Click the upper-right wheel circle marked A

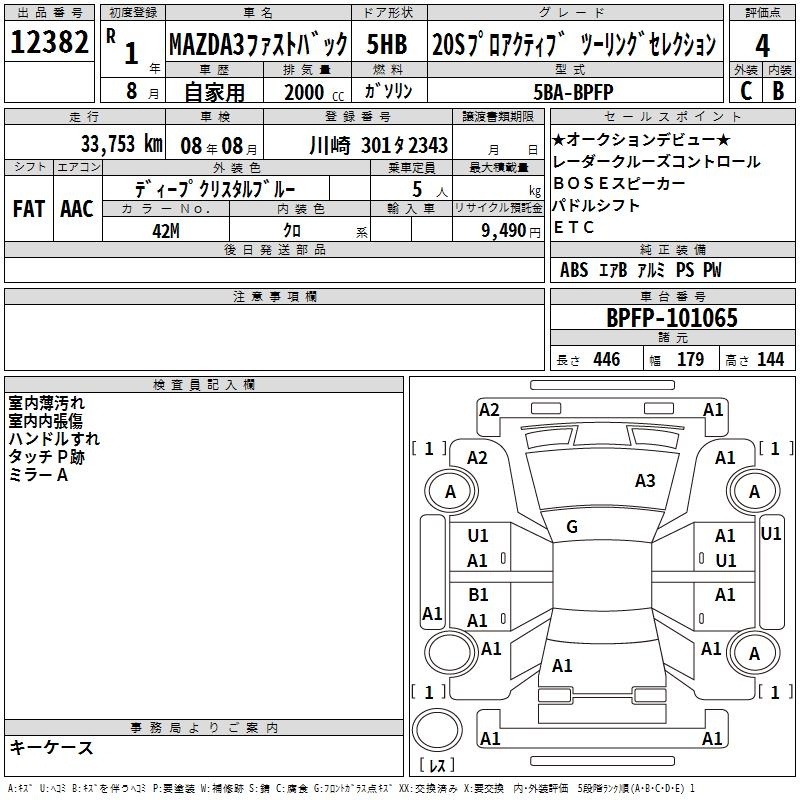(754, 491)
